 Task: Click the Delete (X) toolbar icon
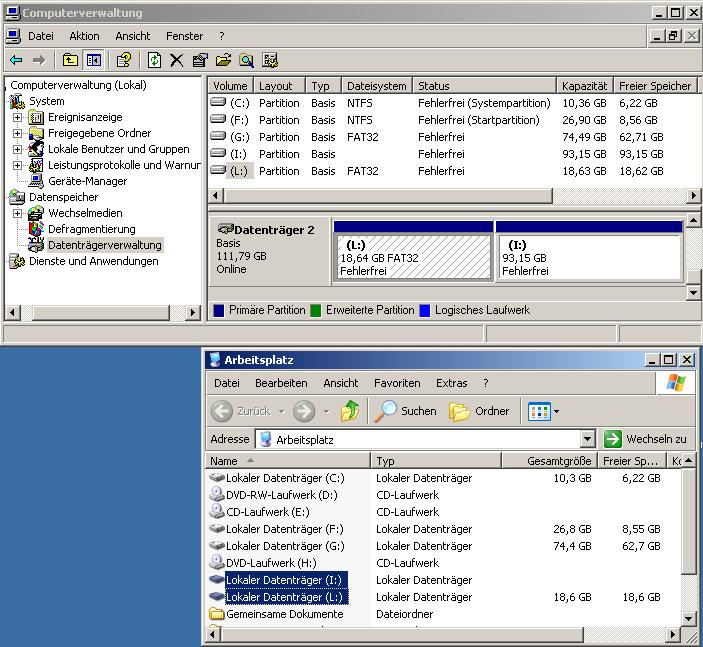177,60
